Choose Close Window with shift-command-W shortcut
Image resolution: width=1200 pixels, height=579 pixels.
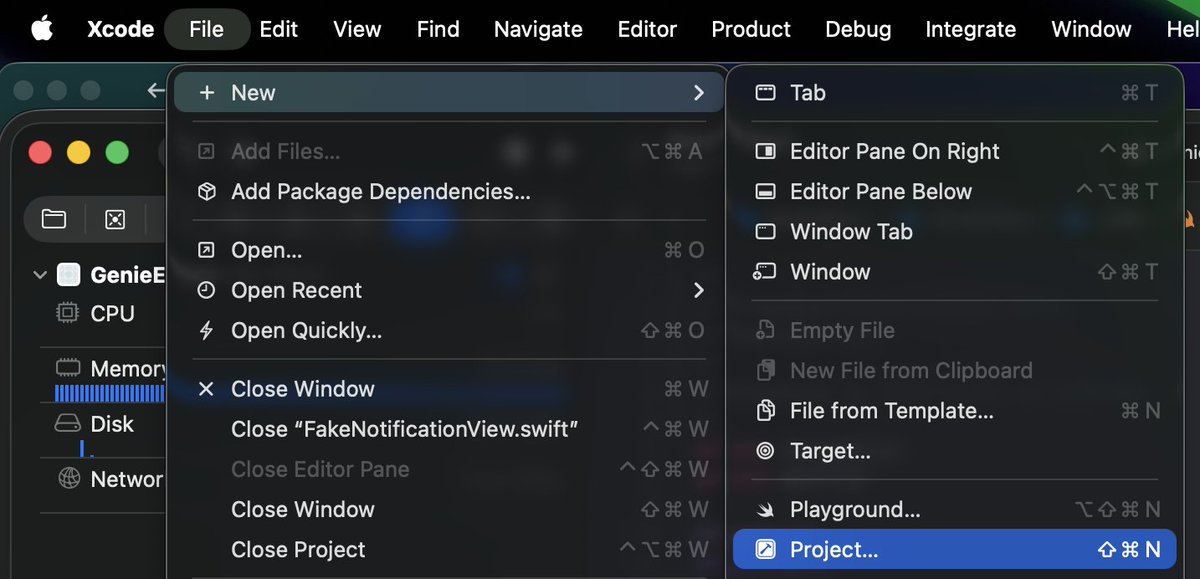[x=449, y=509]
